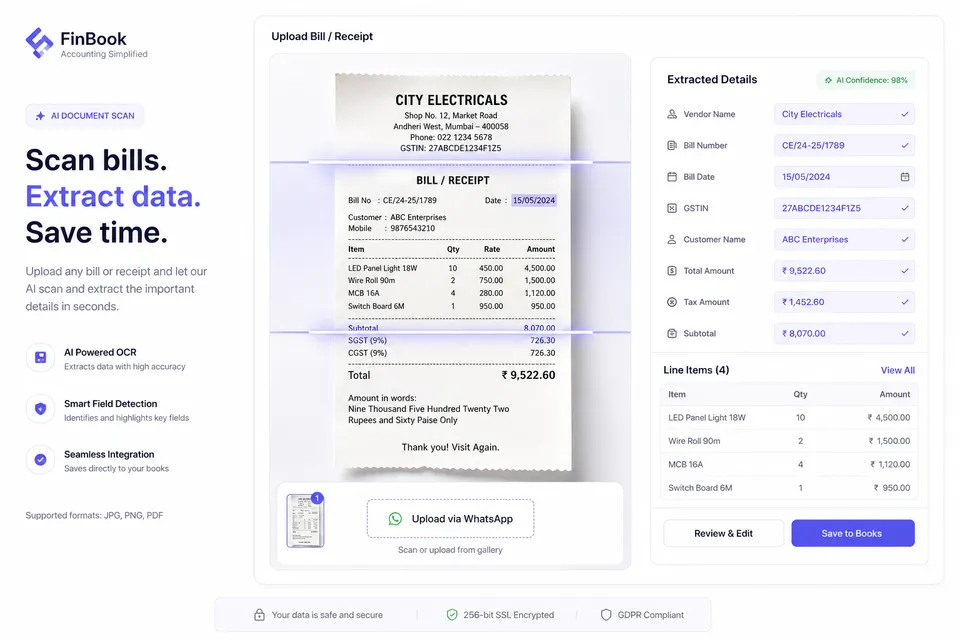The height and width of the screenshot is (640, 960).
Task: Click the FinBook logo icon
Action: coord(39,43)
